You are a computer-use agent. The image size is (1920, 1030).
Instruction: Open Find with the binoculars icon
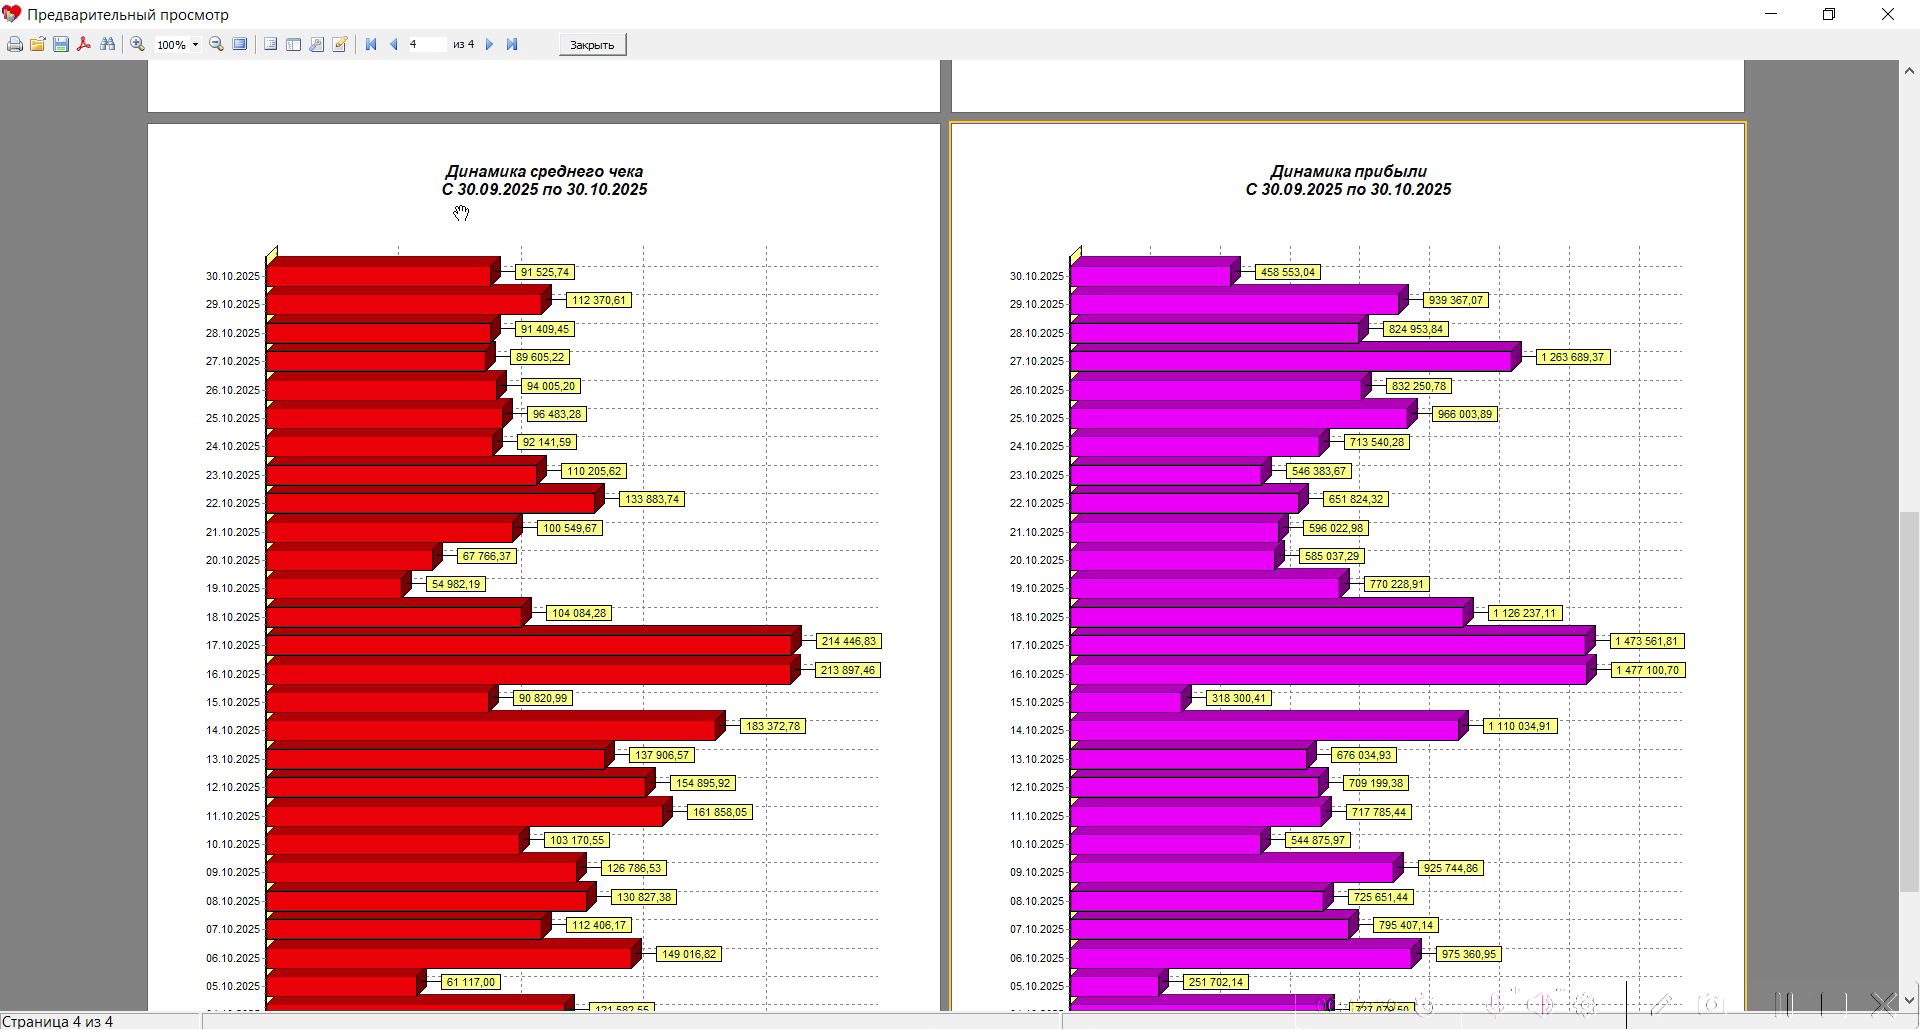pos(108,45)
